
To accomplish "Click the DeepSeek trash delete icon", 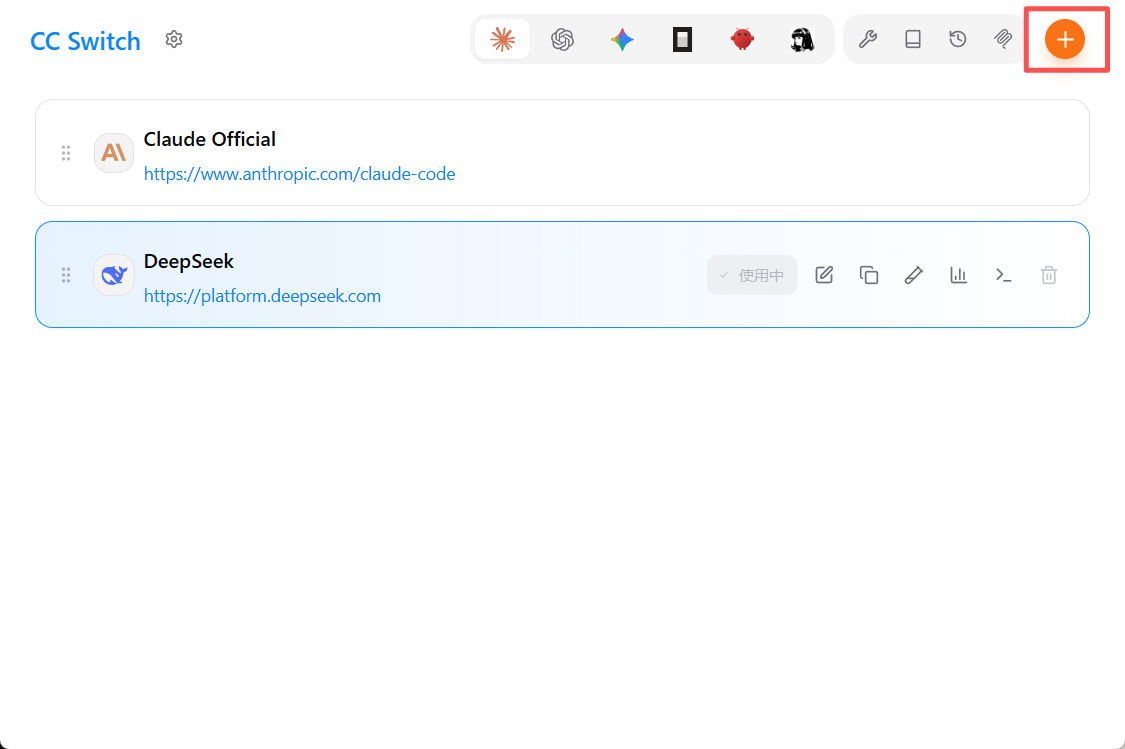I will click(1049, 275).
